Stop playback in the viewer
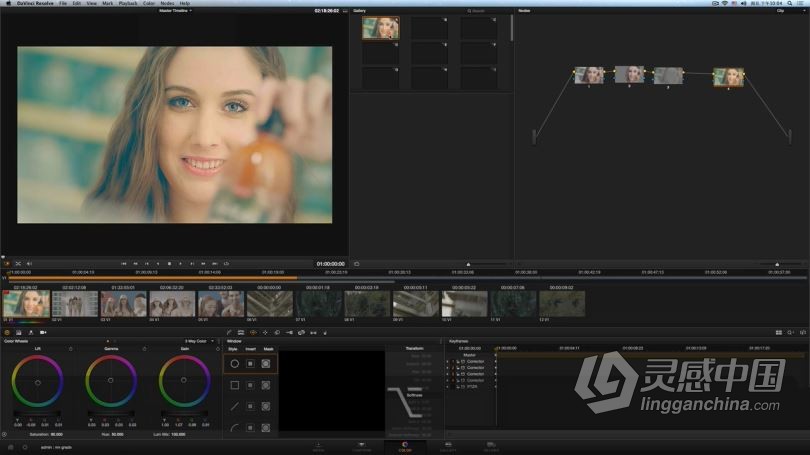The image size is (810, 455). point(169,264)
